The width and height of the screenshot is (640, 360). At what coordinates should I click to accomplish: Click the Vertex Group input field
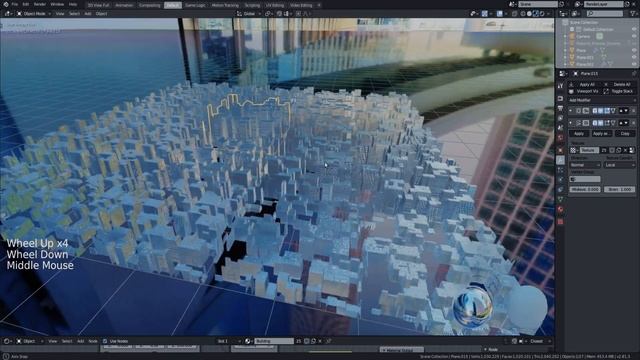click(x=585, y=179)
